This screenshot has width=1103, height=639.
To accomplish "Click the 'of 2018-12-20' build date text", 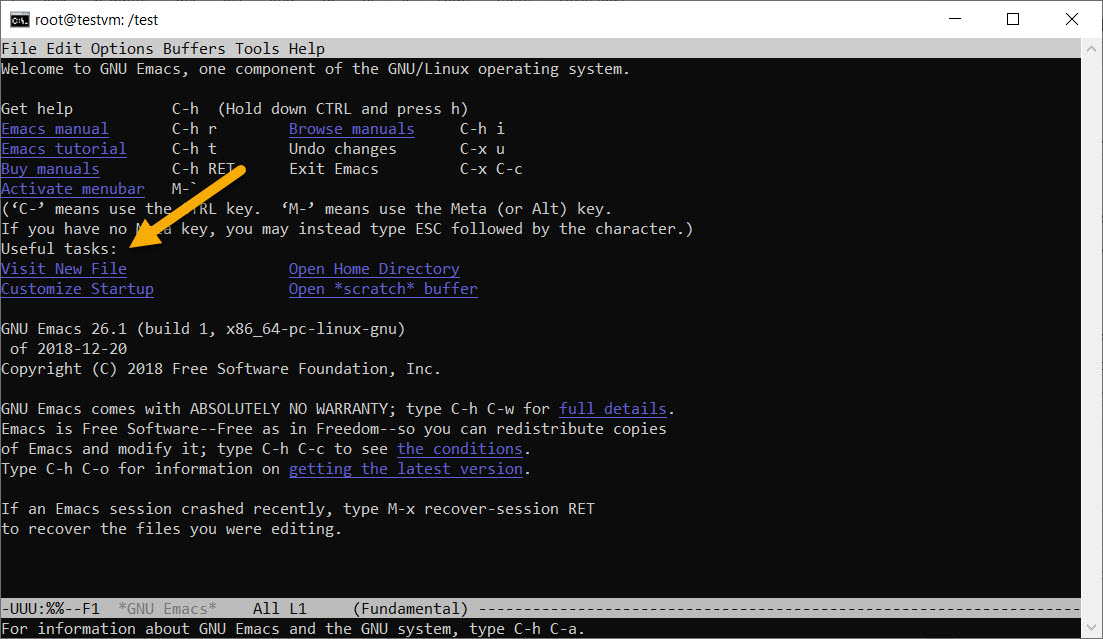I will 68,349.
